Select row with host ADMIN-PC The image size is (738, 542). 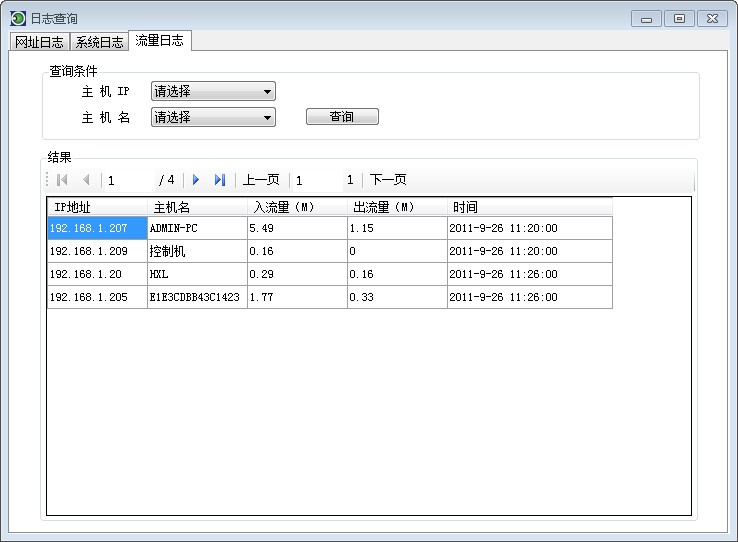[x=196, y=228]
